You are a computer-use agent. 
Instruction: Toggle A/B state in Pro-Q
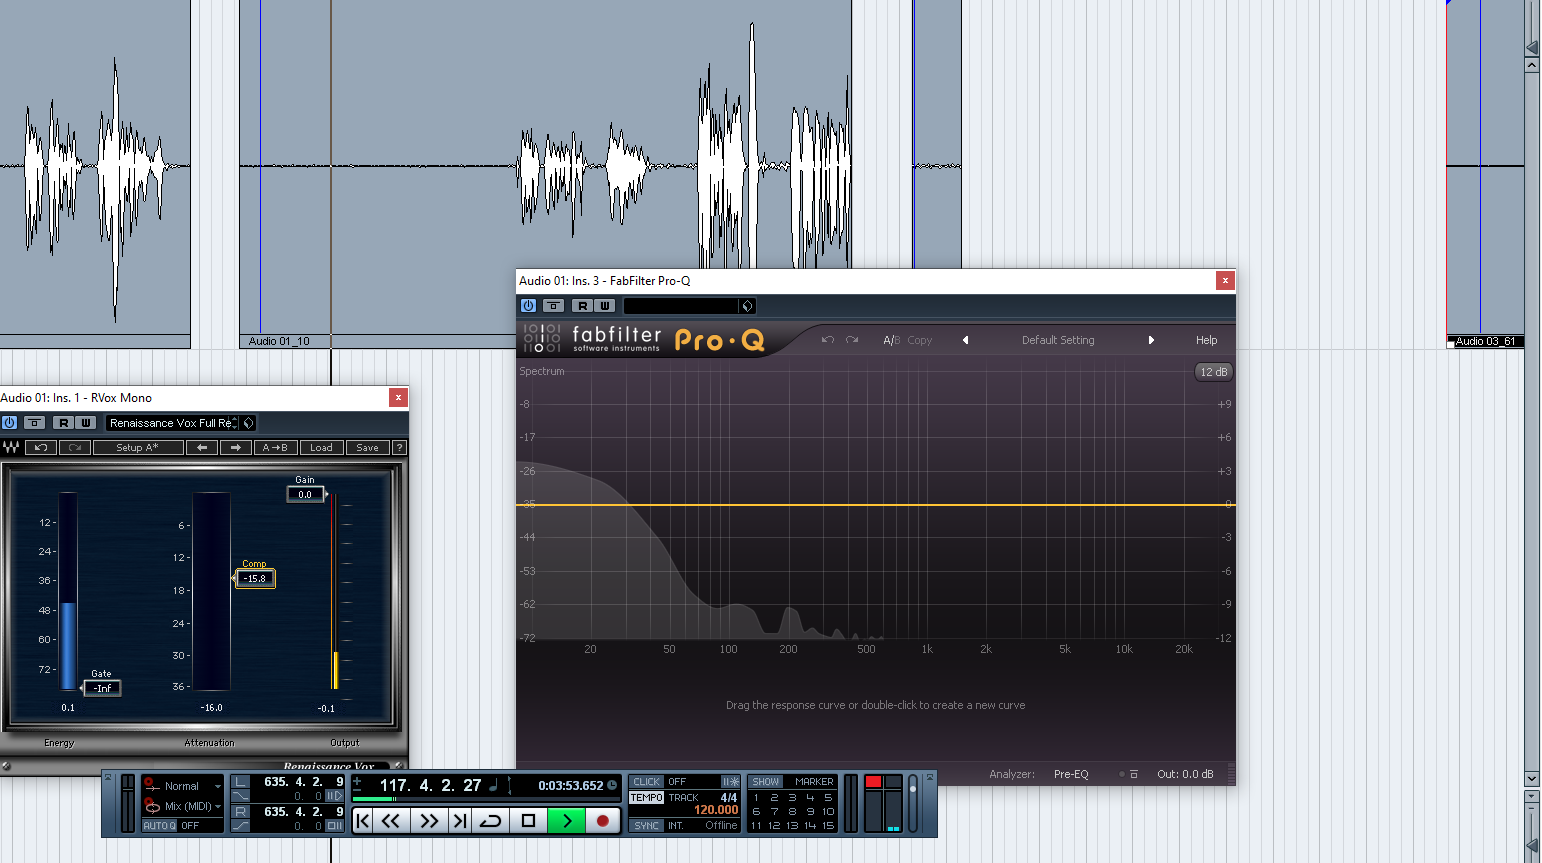click(x=891, y=340)
